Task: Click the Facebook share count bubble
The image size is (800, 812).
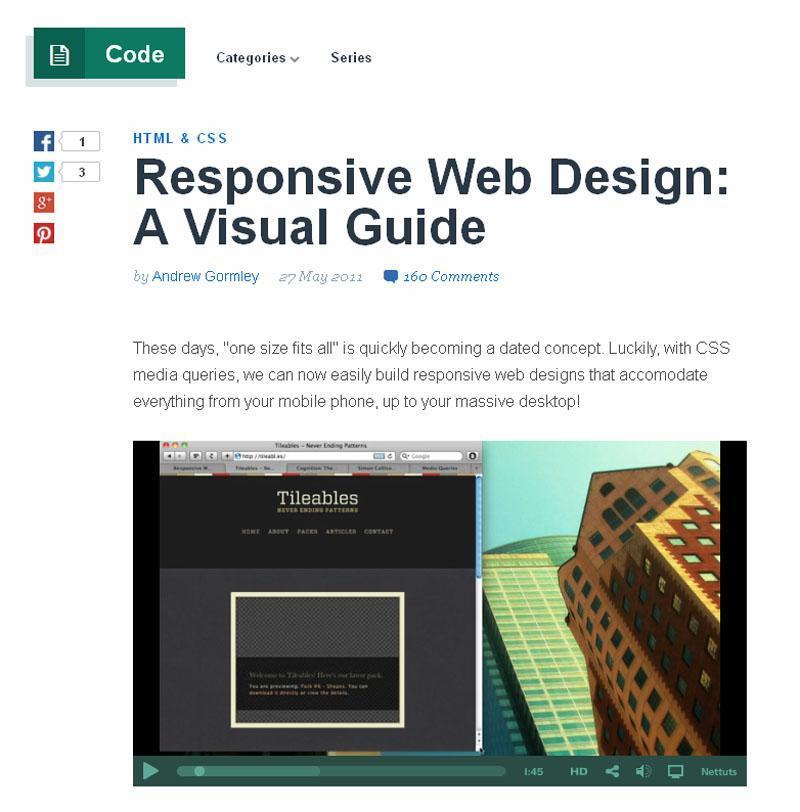Action: pos(81,142)
